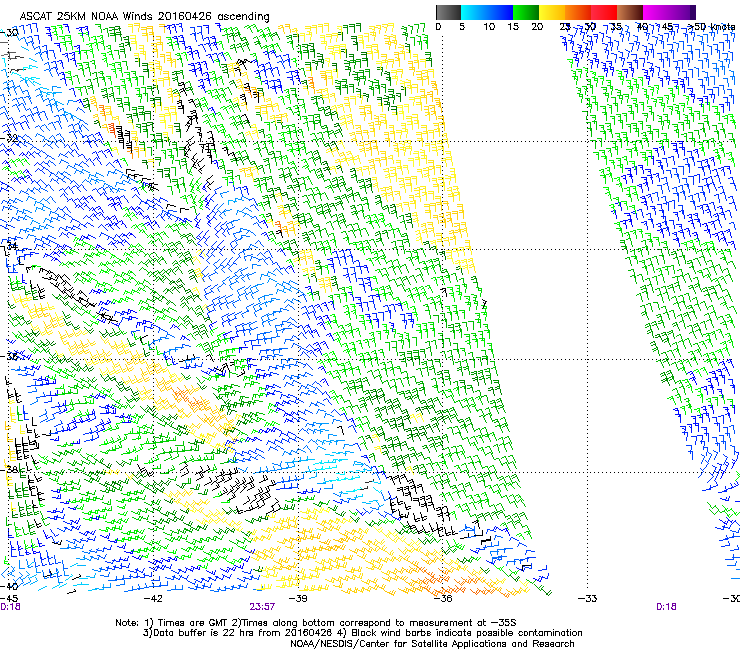Click the '-42' longitude axis label

153,599
